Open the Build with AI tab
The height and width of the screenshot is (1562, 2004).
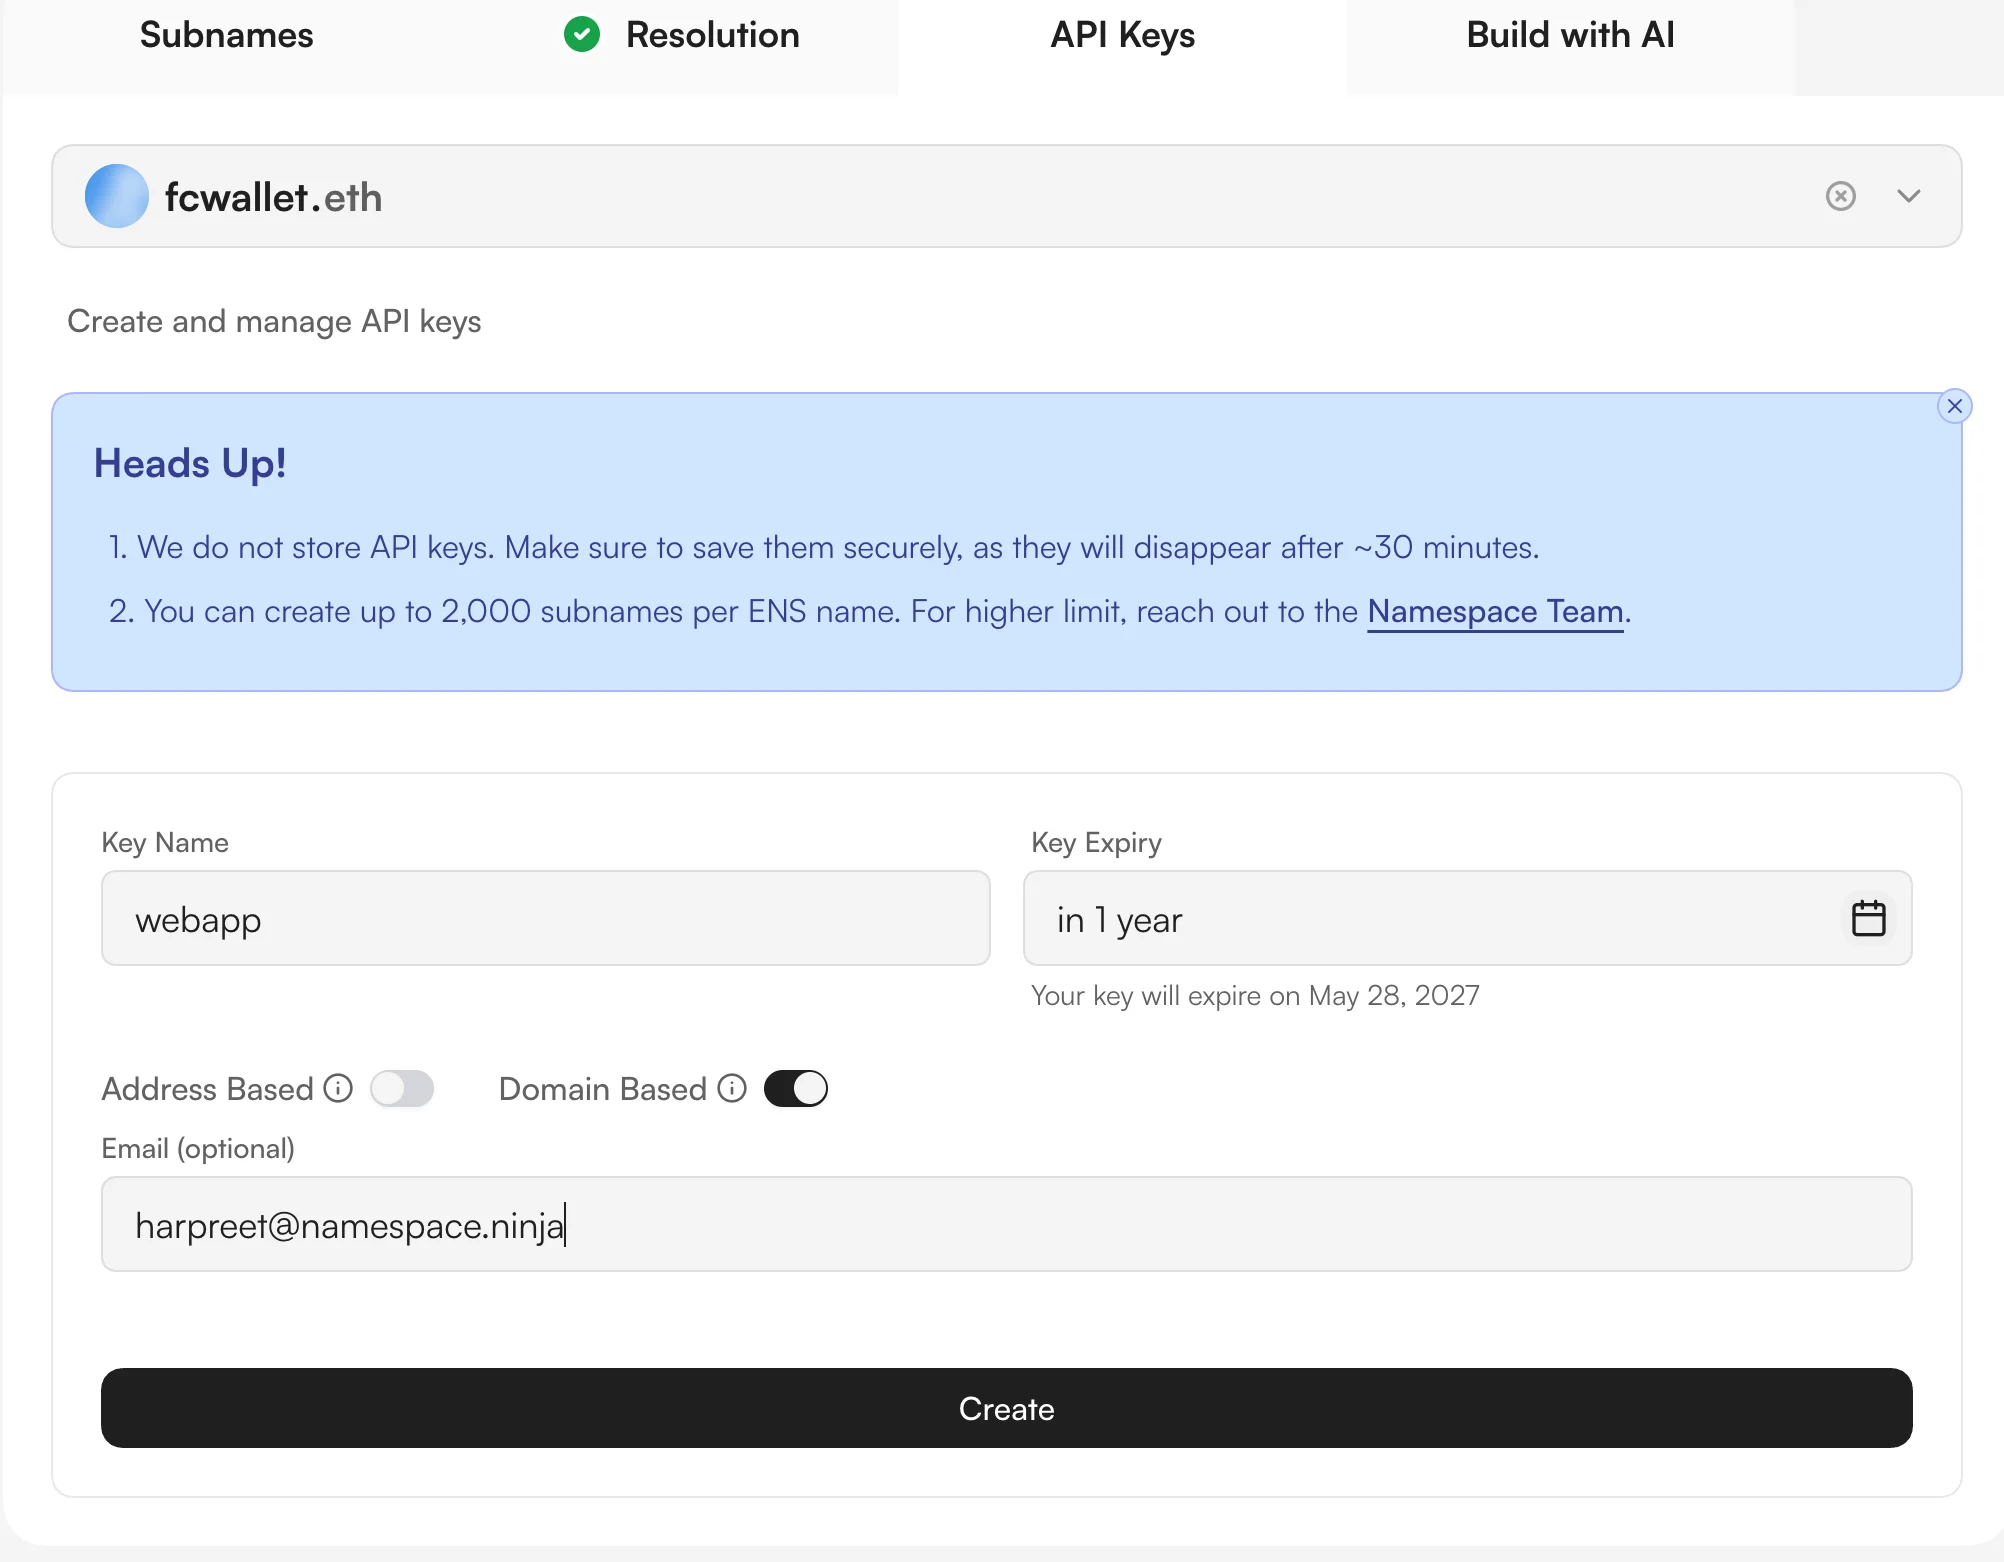1570,36
